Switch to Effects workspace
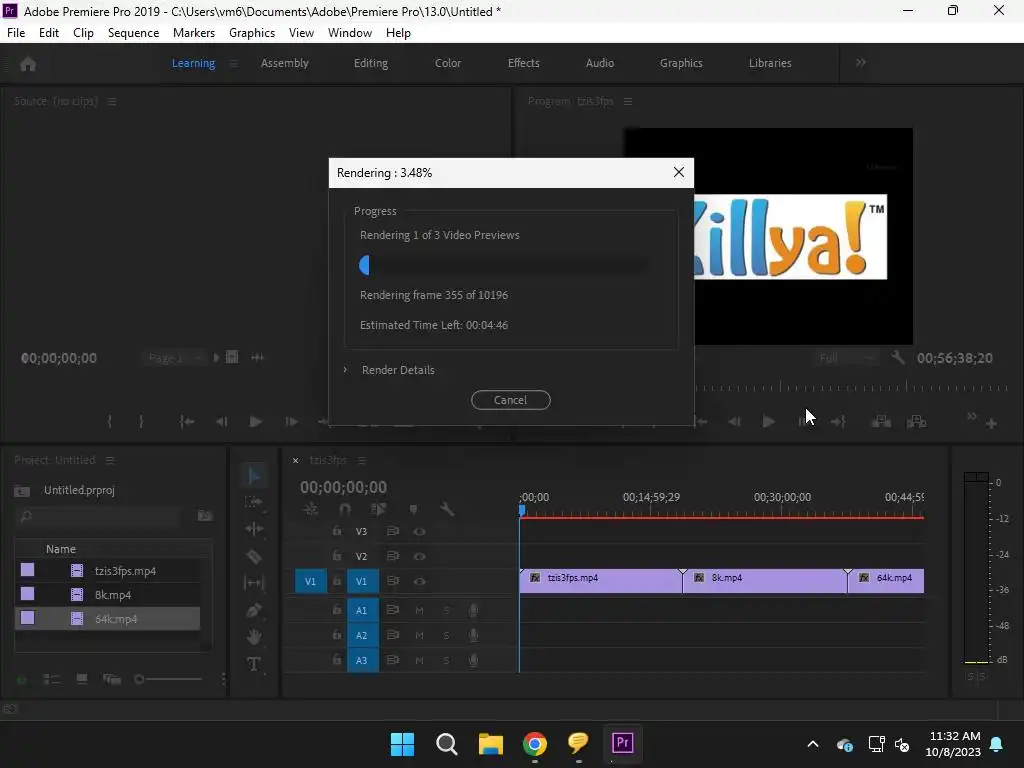 [524, 63]
